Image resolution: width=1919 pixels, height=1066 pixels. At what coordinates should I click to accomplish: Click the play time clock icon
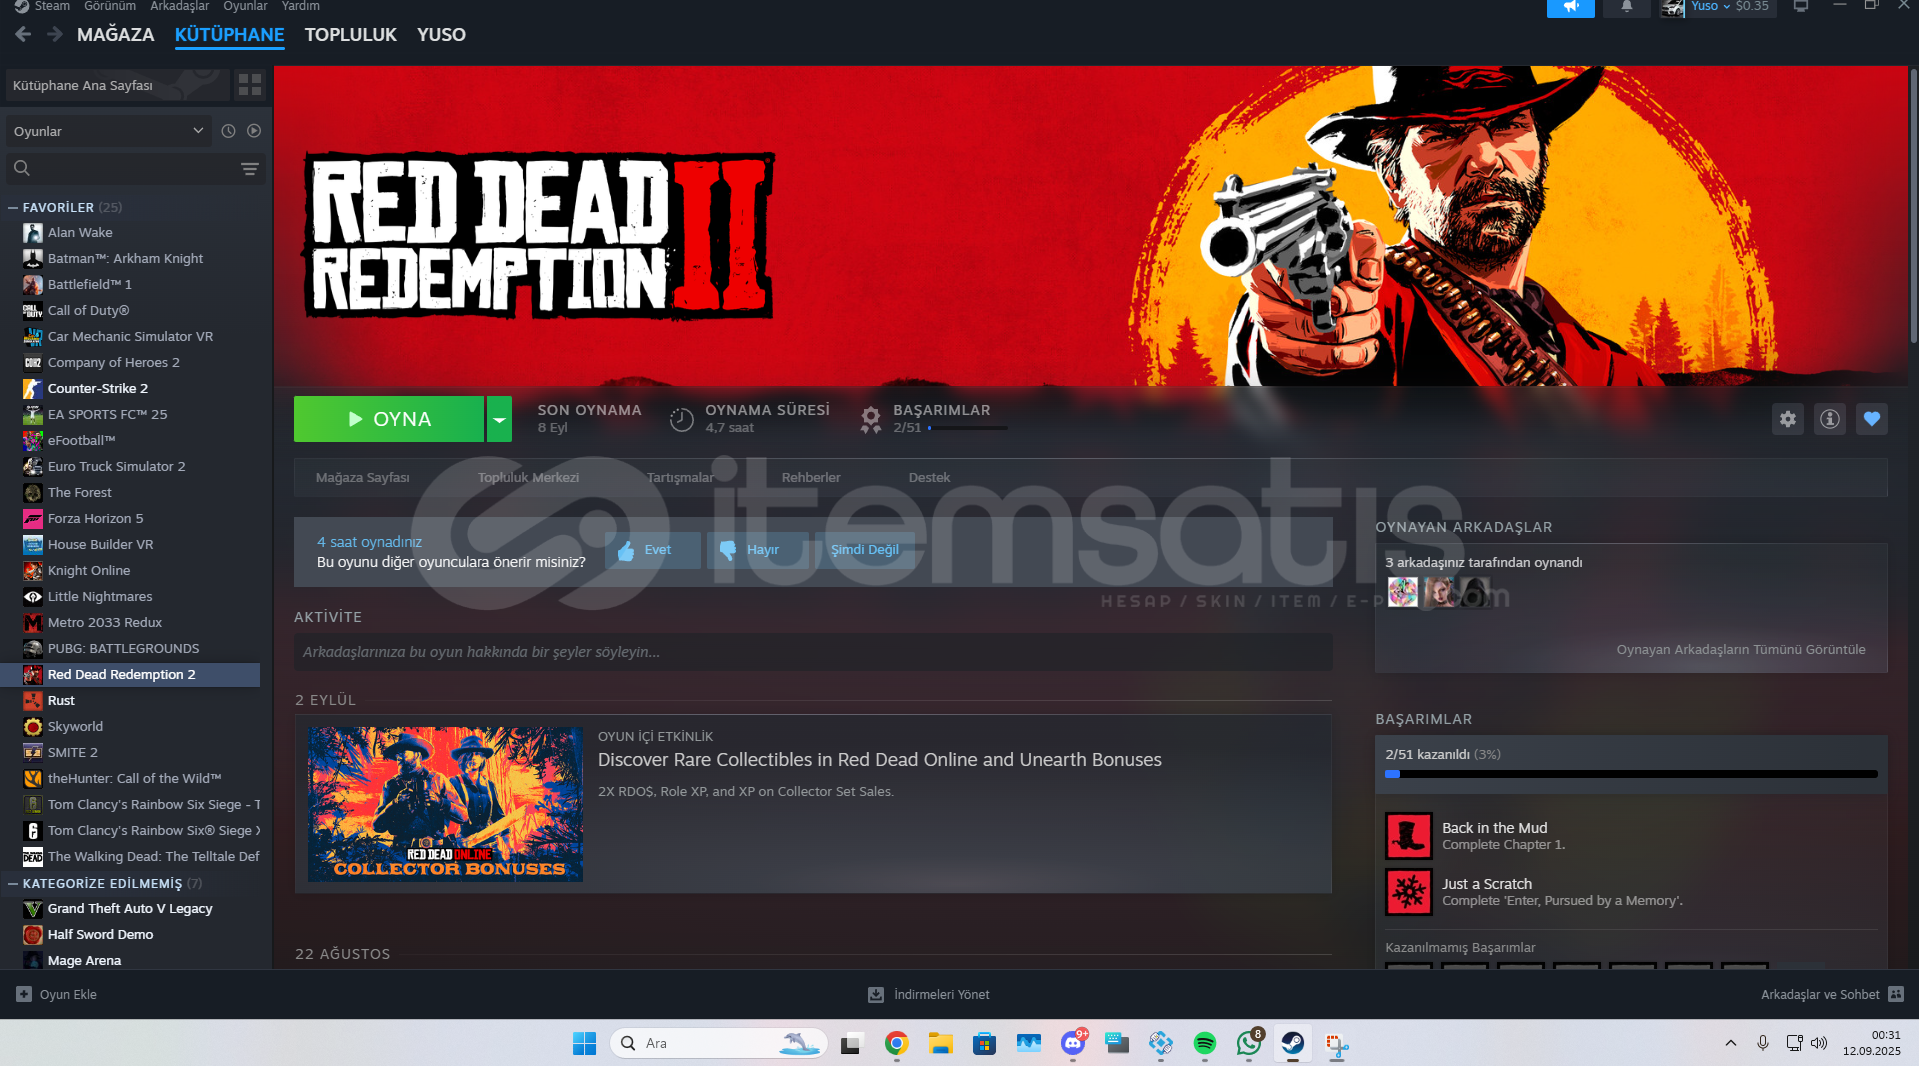[x=682, y=420]
